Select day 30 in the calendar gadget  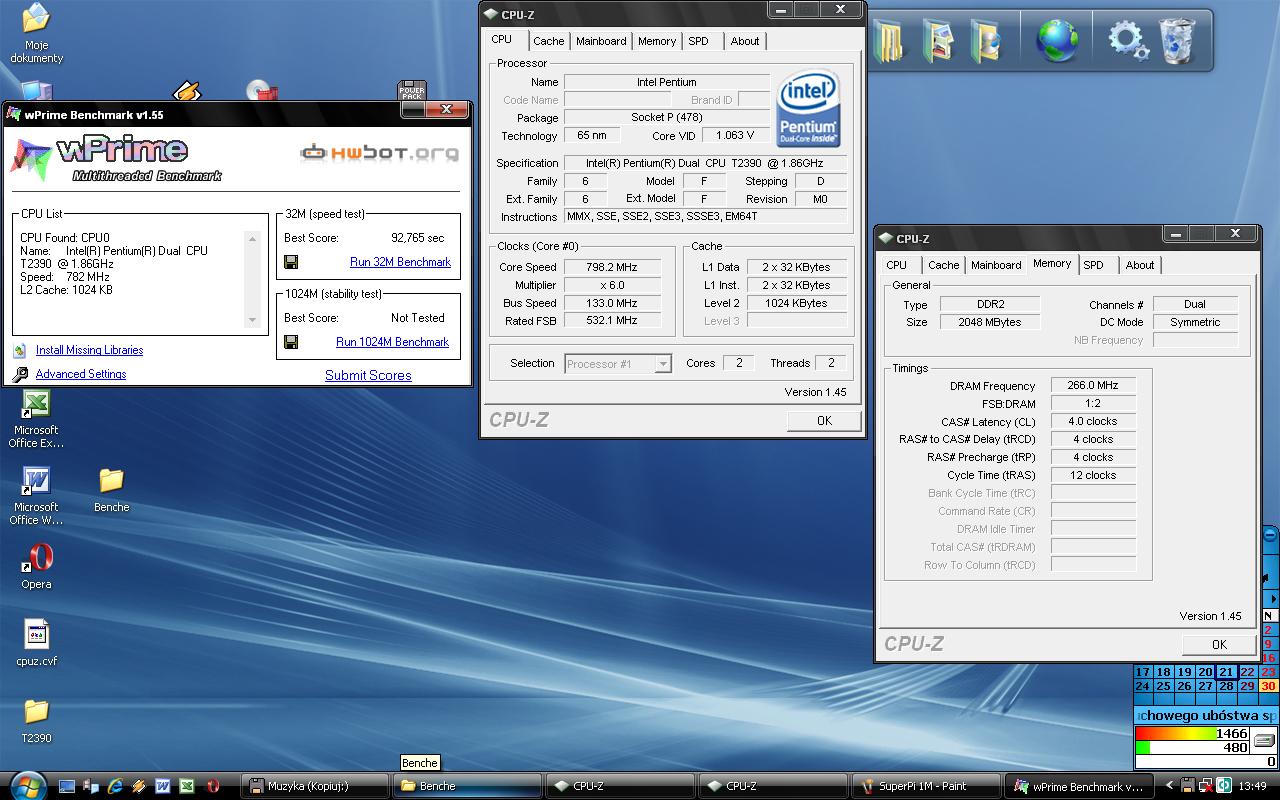tap(1268, 687)
